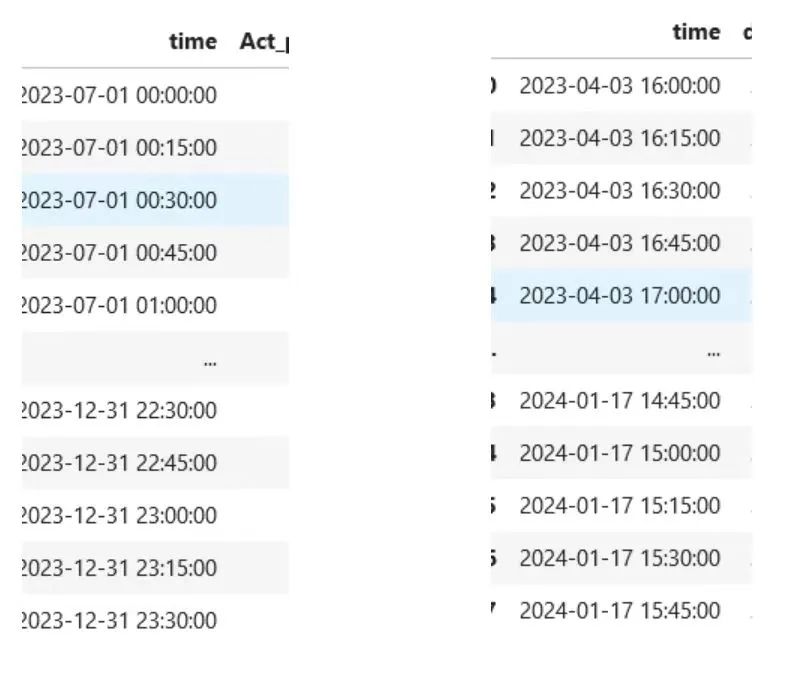
Task: Select the 2023-12-31 23:00:00 row
Action: point(155,515)
